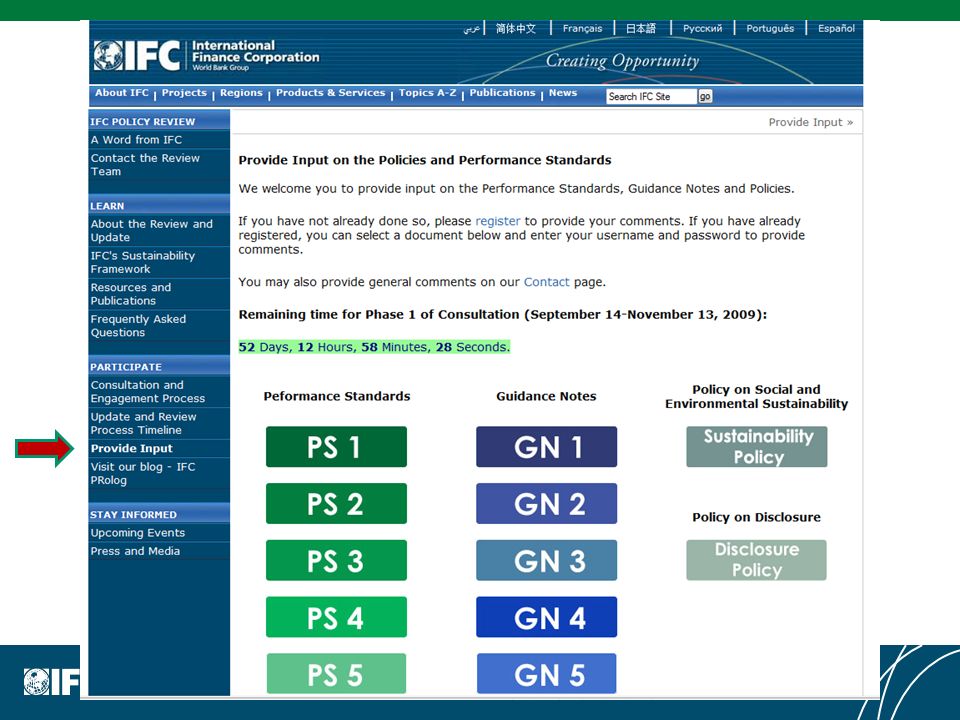Open the PS 3 performance standard button
Image resolution: width=960 pixels, height=720 pixels.
point(336,560)
